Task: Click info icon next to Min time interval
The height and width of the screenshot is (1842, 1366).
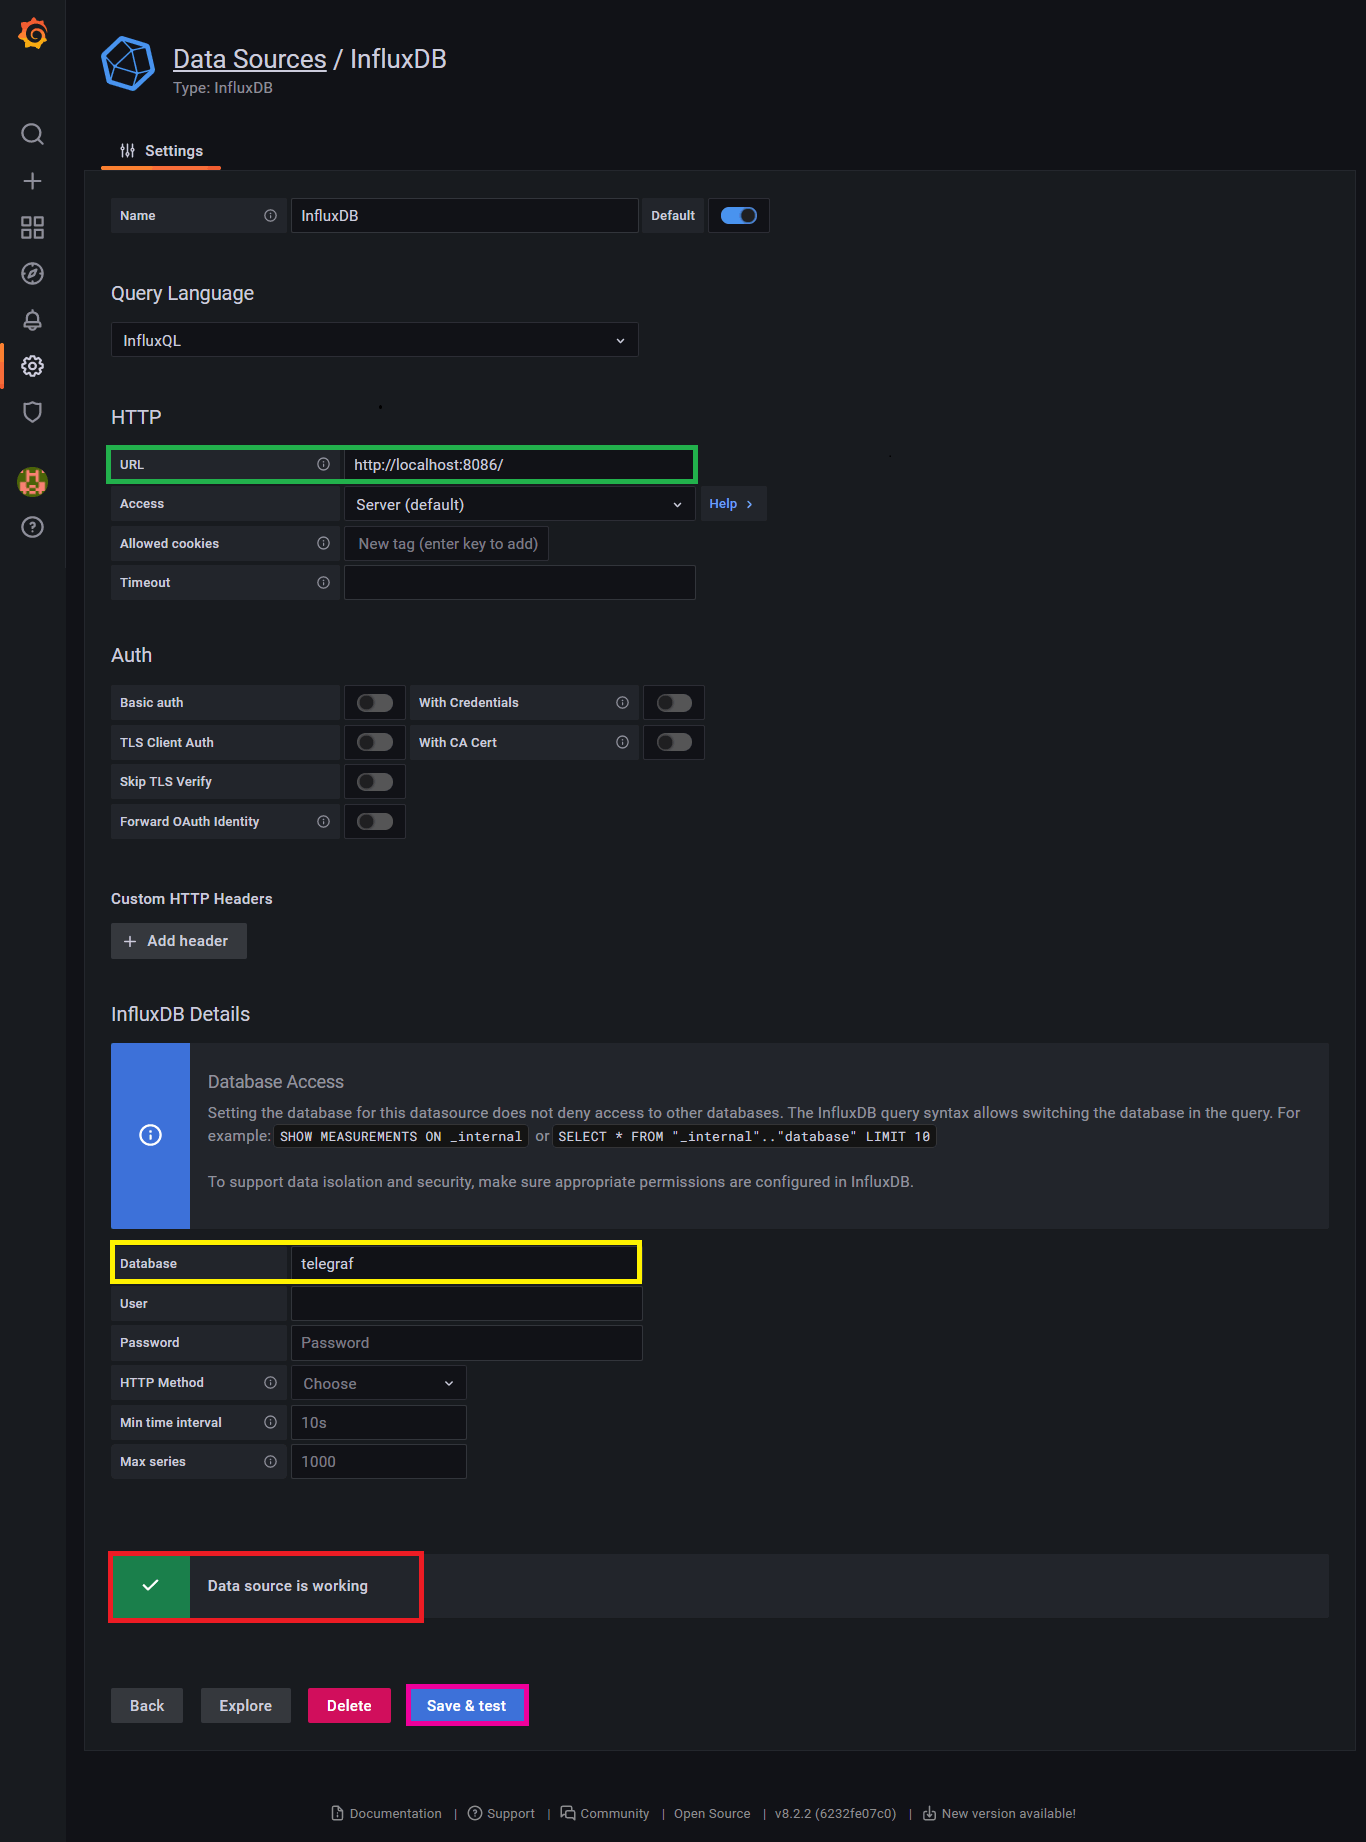Action: (x=270, y=1422)
